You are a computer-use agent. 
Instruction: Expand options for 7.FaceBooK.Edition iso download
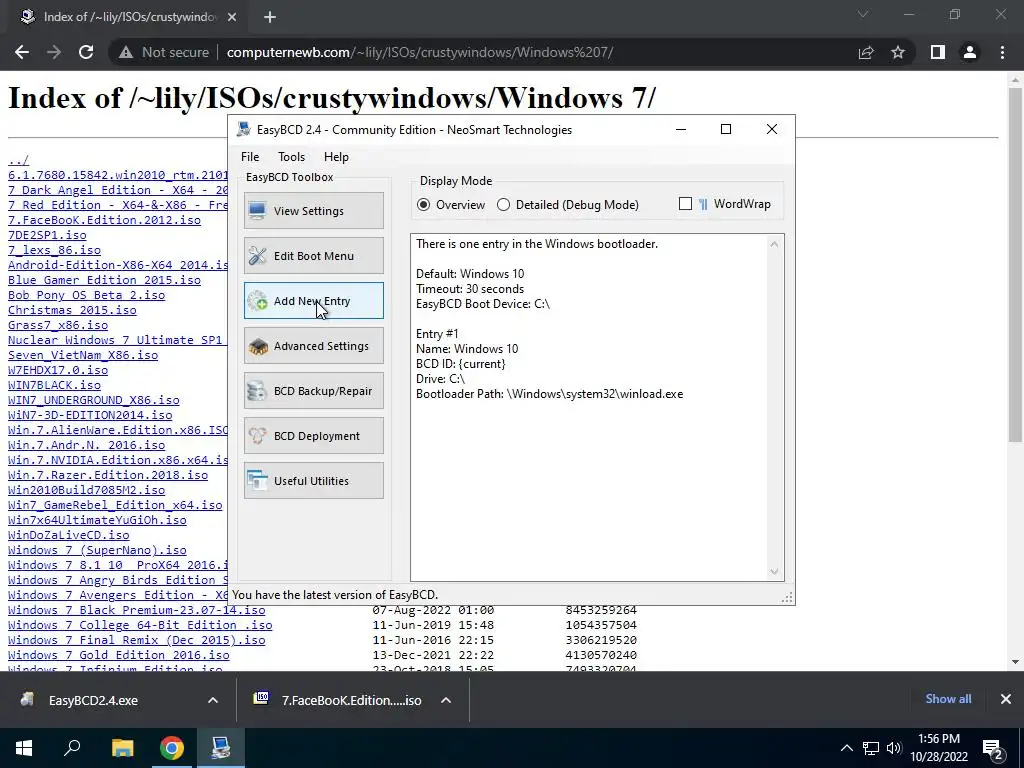pyautogui.click(x=446, y=700)
